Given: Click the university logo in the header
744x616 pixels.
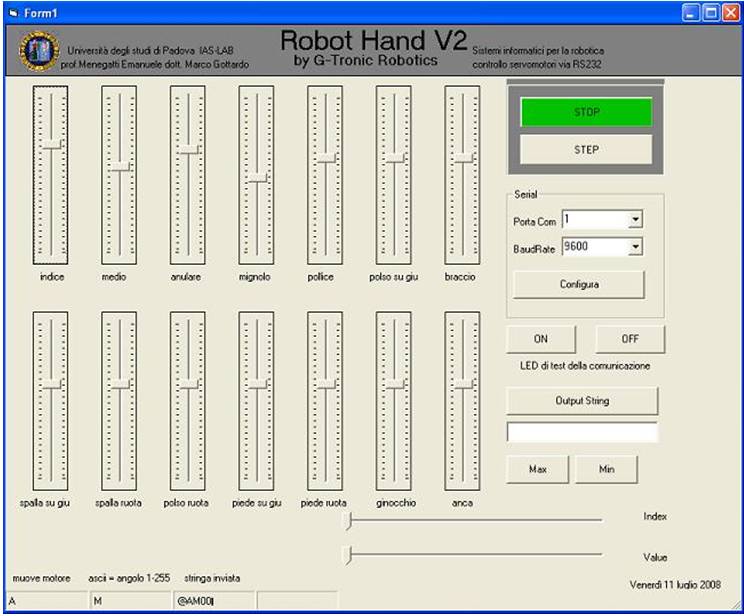Looking at the screenshot, I should tap(39, 51).
